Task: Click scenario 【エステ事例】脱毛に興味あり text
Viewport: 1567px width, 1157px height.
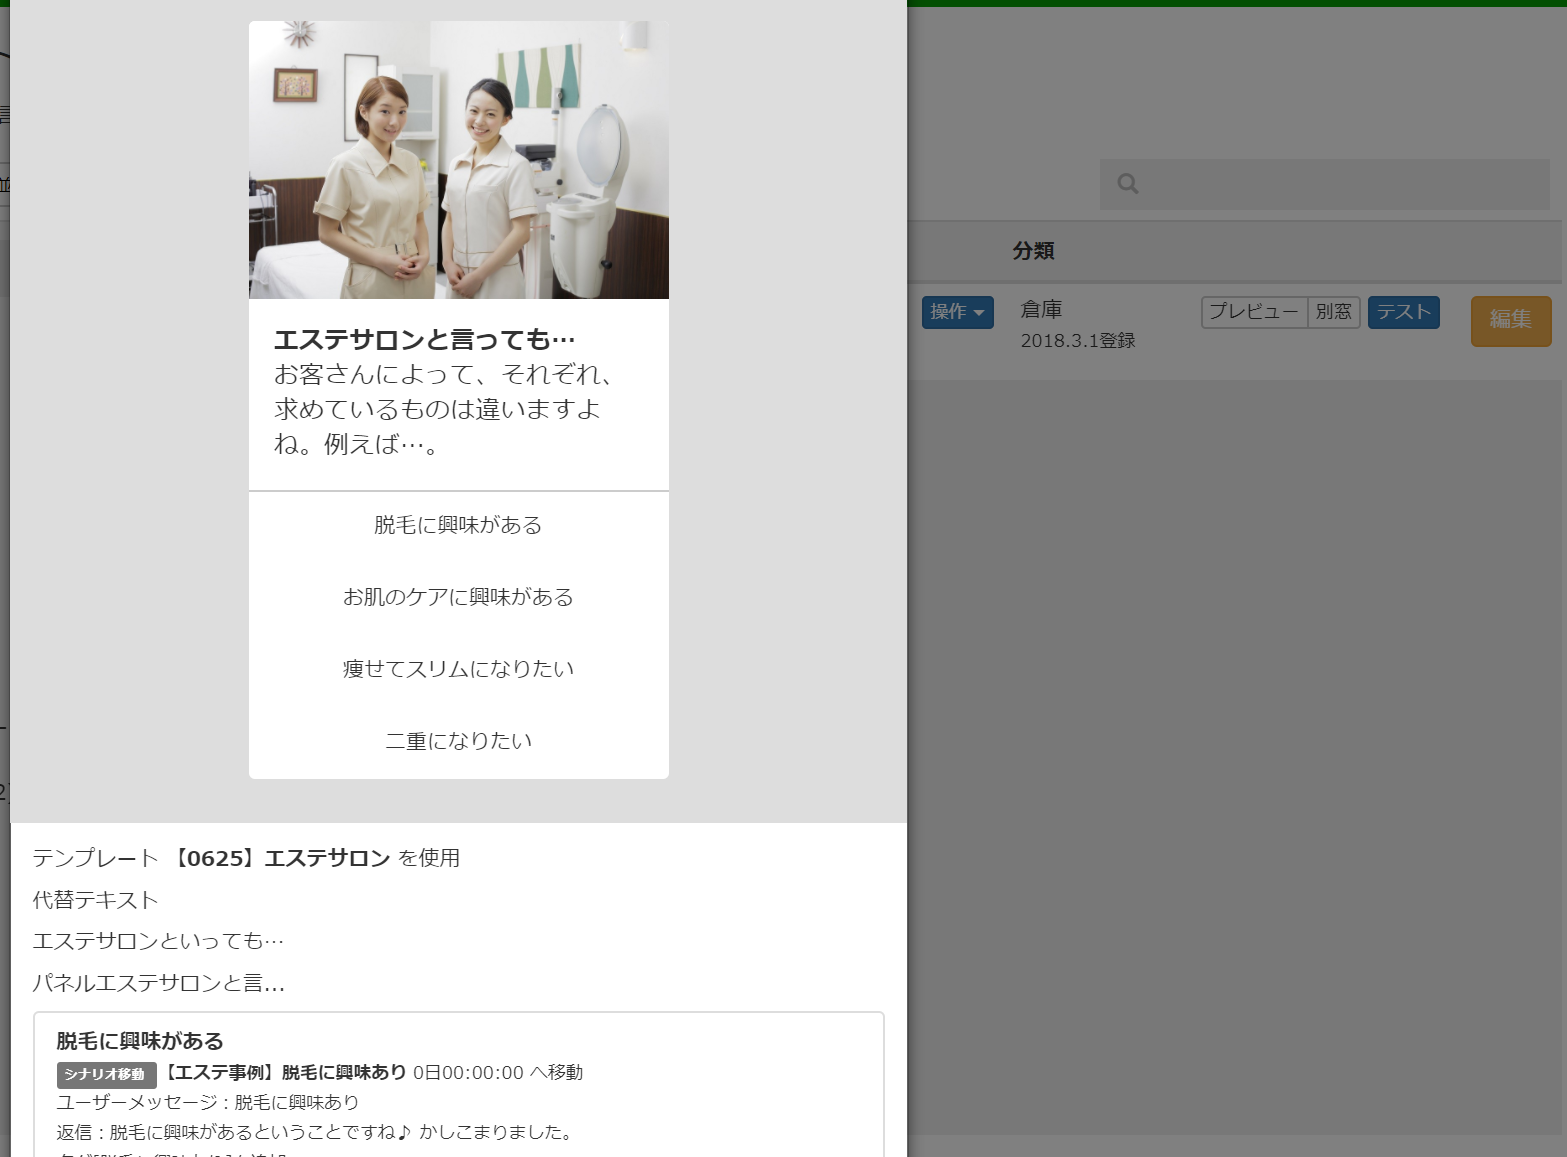Action: coord(283,1072)
